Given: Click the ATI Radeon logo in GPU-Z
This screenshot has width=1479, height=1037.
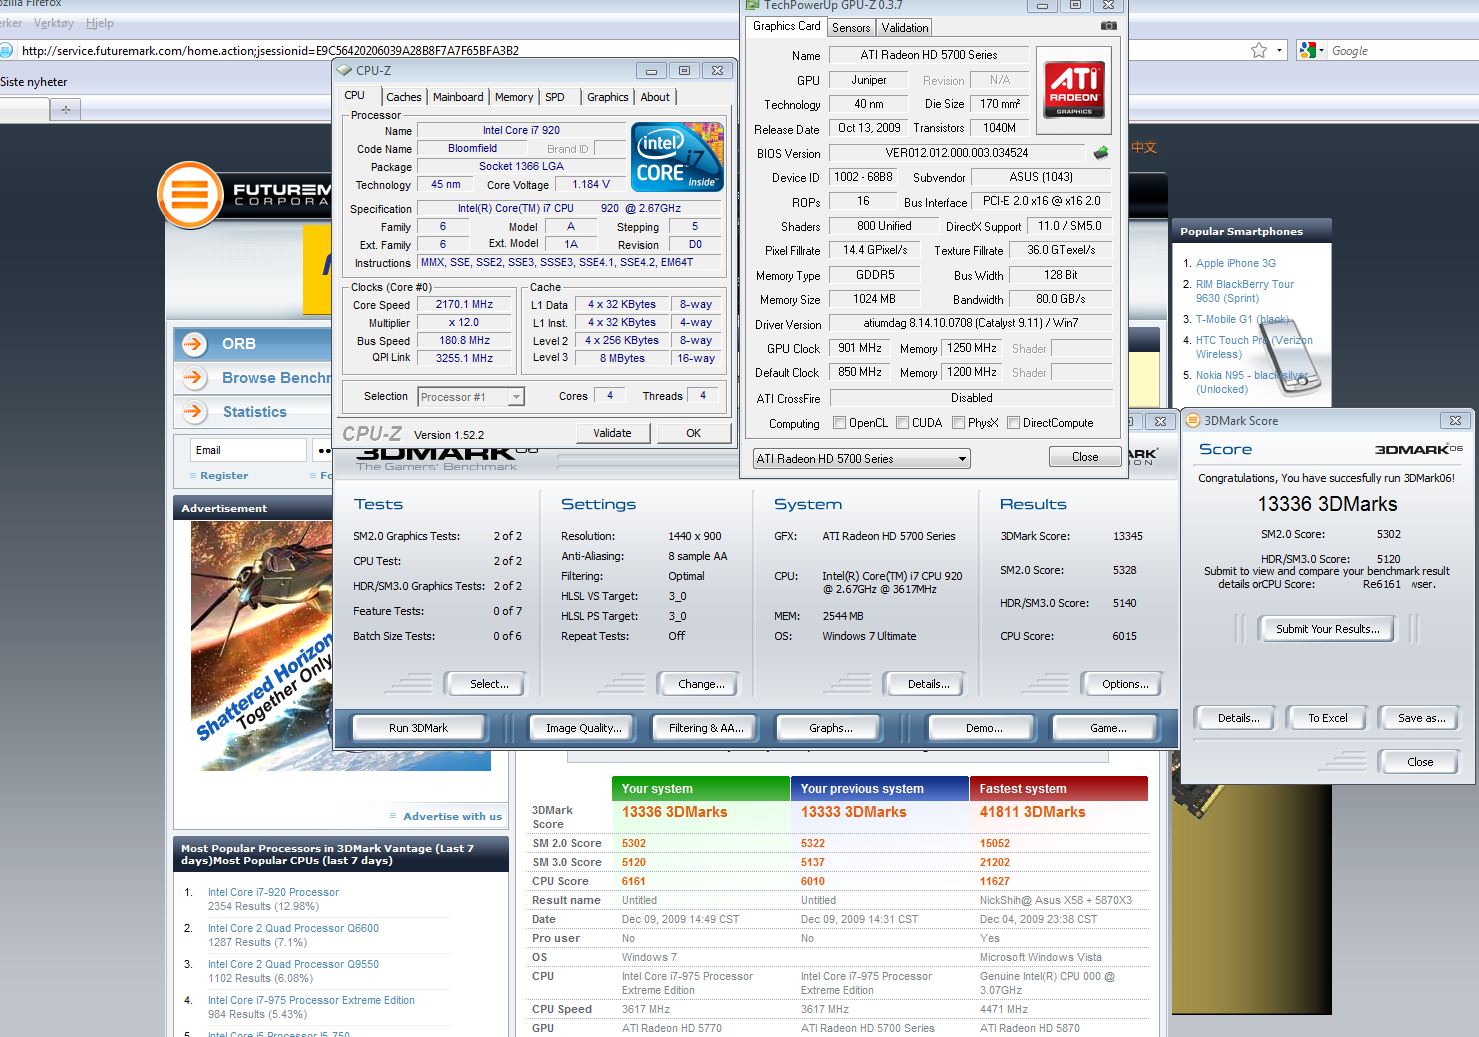Looking at the screenshot, I should (1074, 89).
